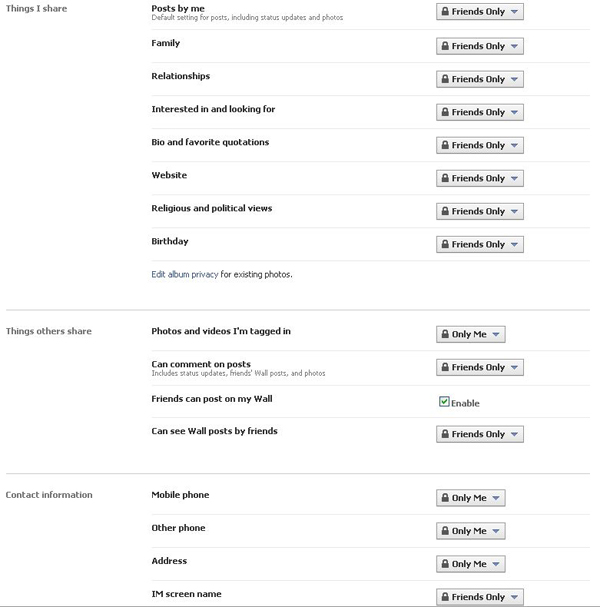The image size is (600, 607).
Task: Click the Posts by me setting label
Action: click(178, 8)
